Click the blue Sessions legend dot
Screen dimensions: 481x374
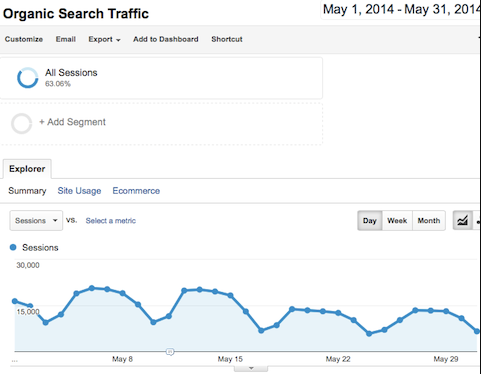(13, 247)
